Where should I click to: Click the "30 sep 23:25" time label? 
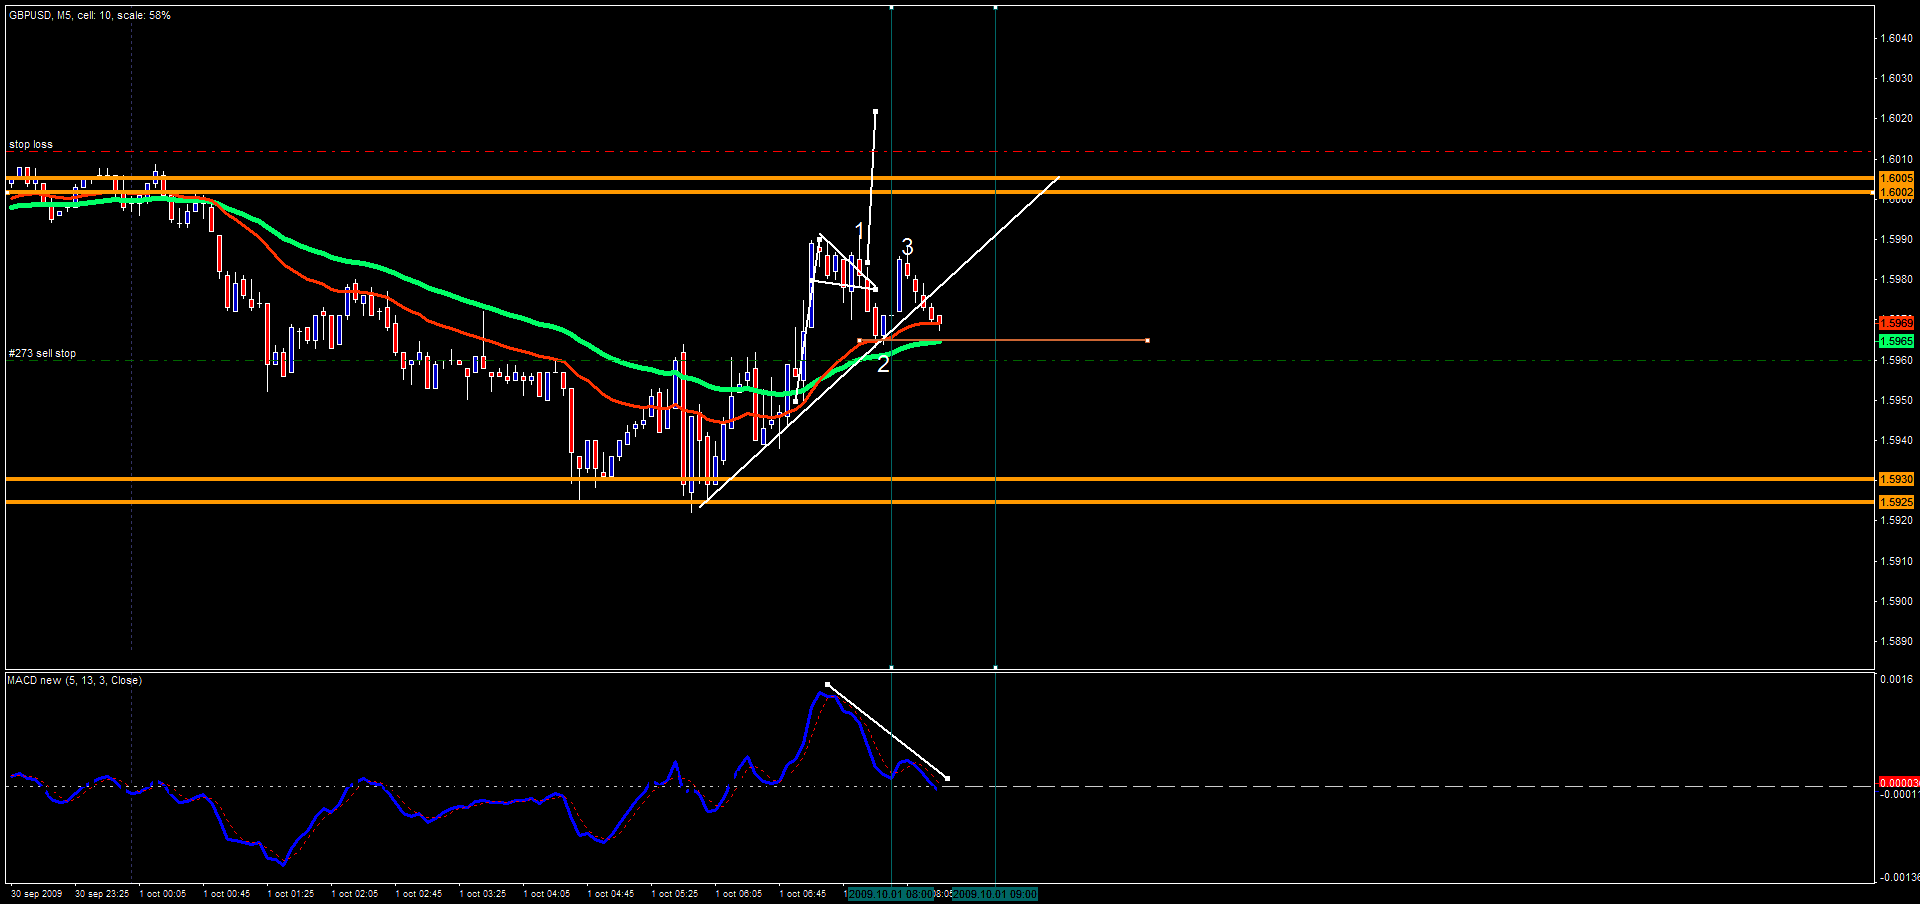[102, 894]
